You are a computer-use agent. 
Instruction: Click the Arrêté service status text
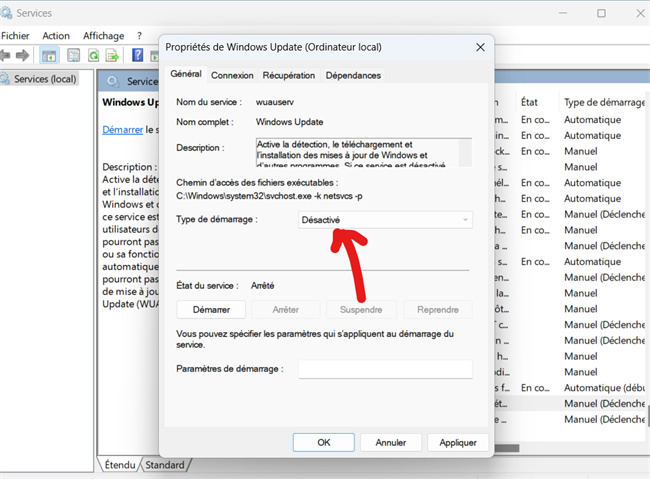click(262, 286)
